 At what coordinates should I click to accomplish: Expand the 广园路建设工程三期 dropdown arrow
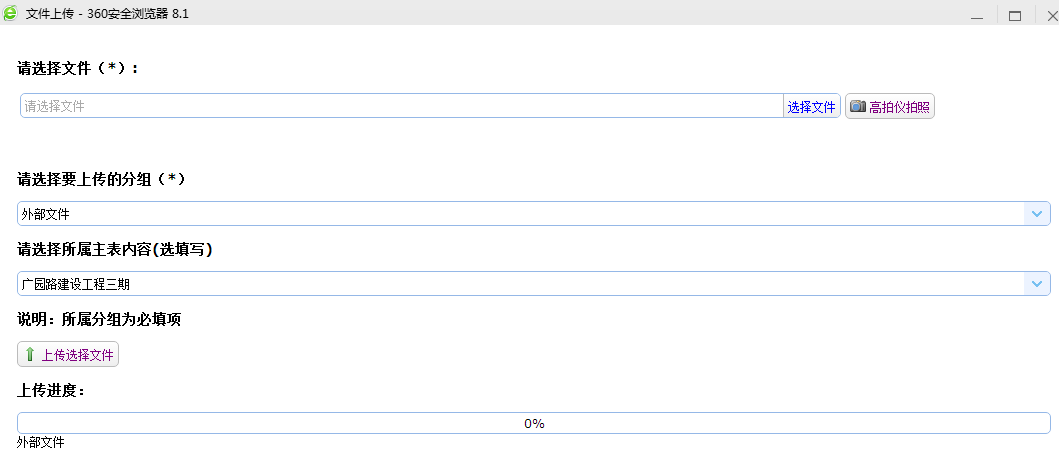point(1037,284)
